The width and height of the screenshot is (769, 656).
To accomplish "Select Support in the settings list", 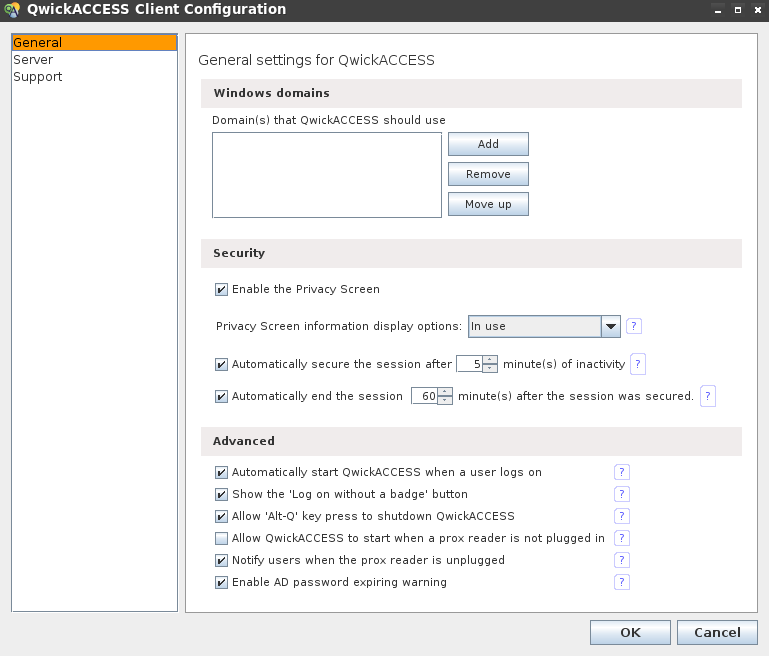I will [94, 77].
